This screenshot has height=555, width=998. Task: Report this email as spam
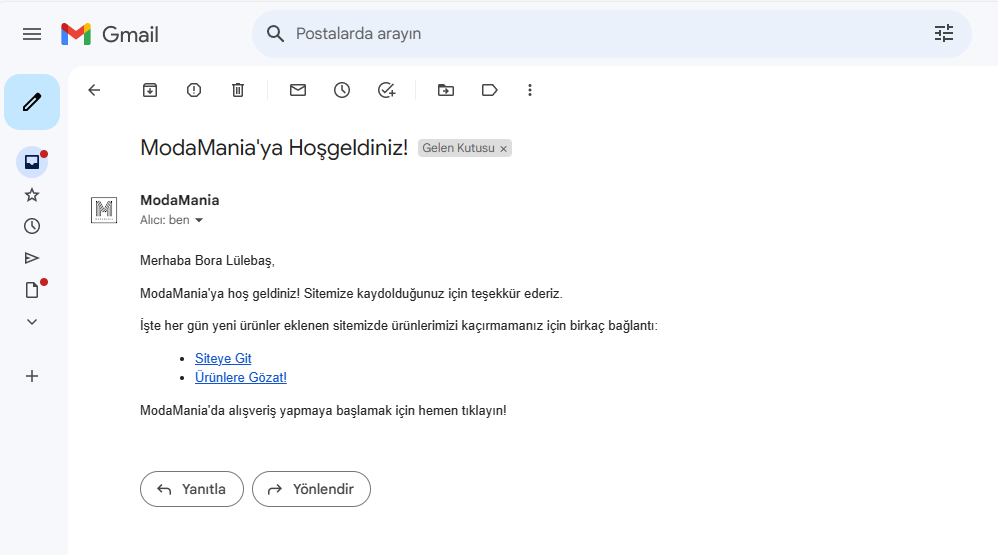click(193, 90)
